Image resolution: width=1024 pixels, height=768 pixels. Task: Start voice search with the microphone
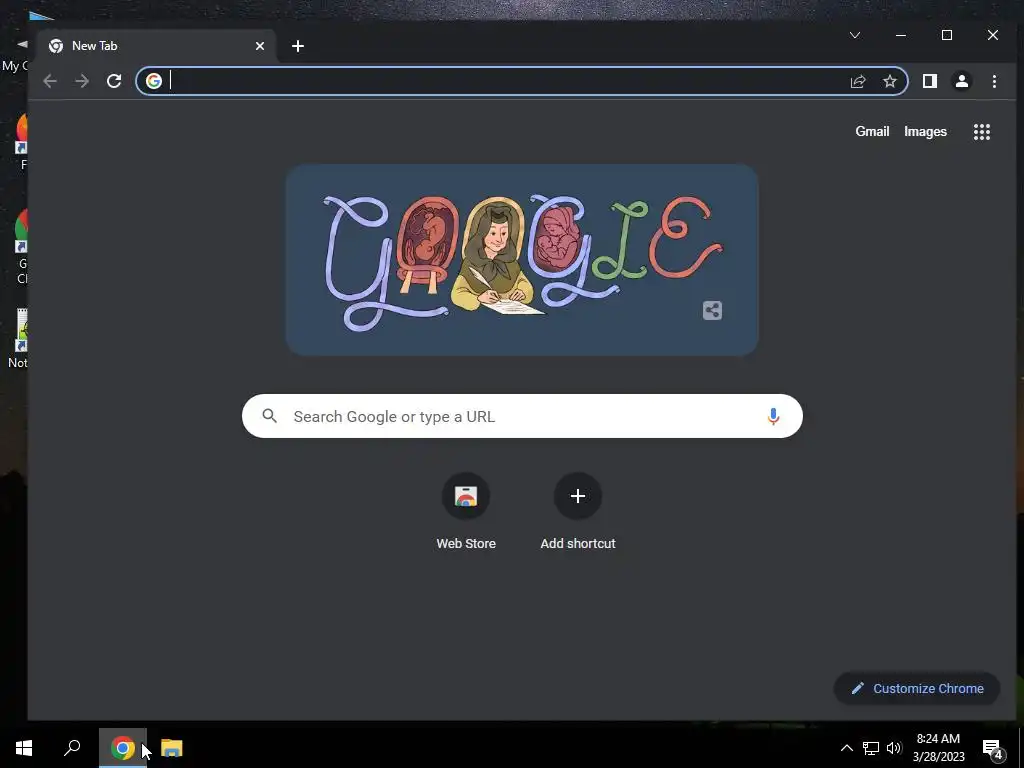click(773, 416)
